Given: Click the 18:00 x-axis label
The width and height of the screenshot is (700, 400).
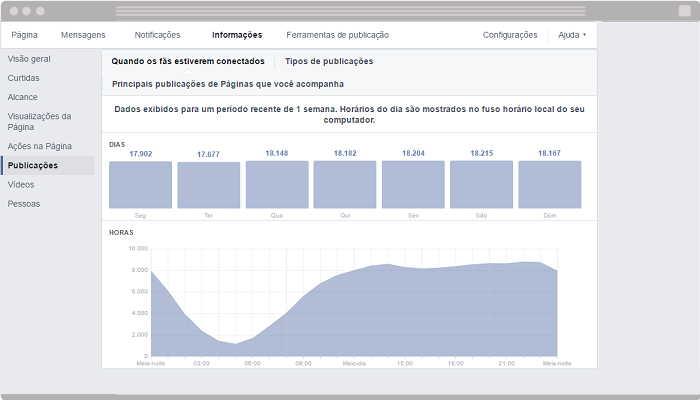Looking at the screenshot, I should point(455,363).
